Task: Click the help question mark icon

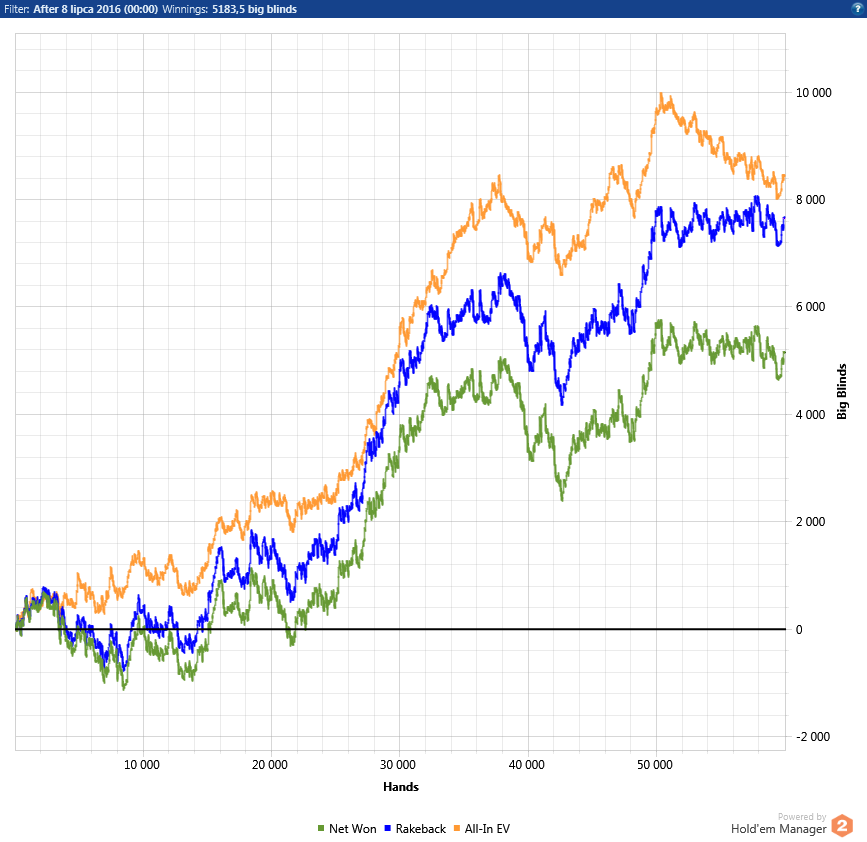Action: tap(858, 8)
